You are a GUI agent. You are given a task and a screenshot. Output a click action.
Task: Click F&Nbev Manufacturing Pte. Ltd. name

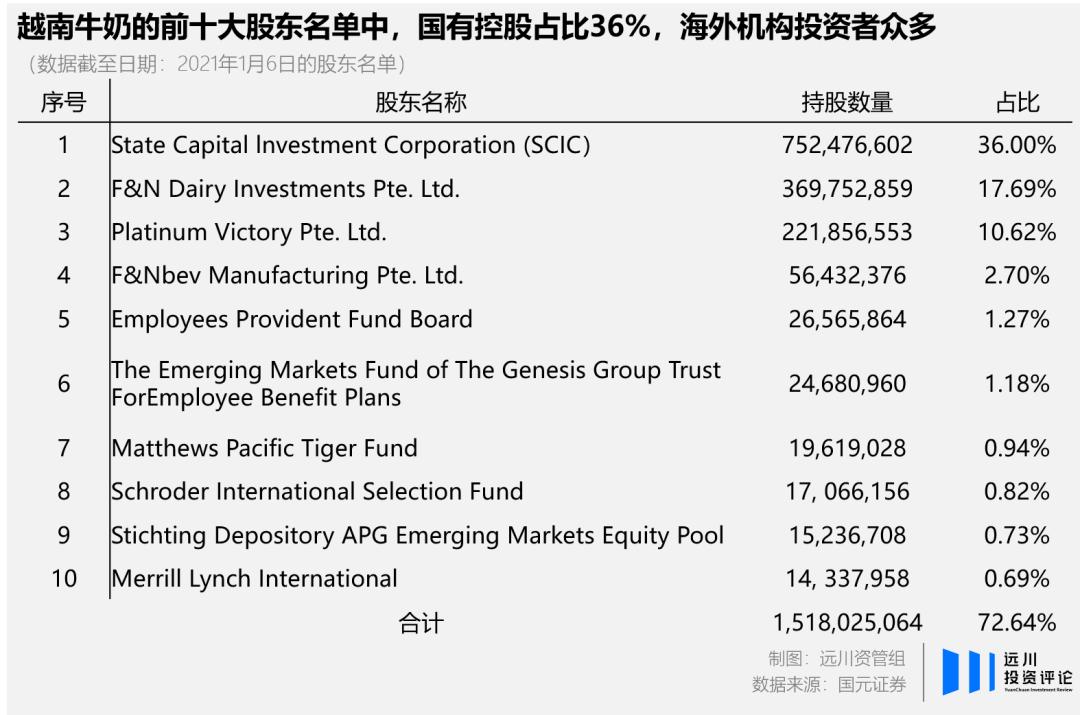(288, 275)
